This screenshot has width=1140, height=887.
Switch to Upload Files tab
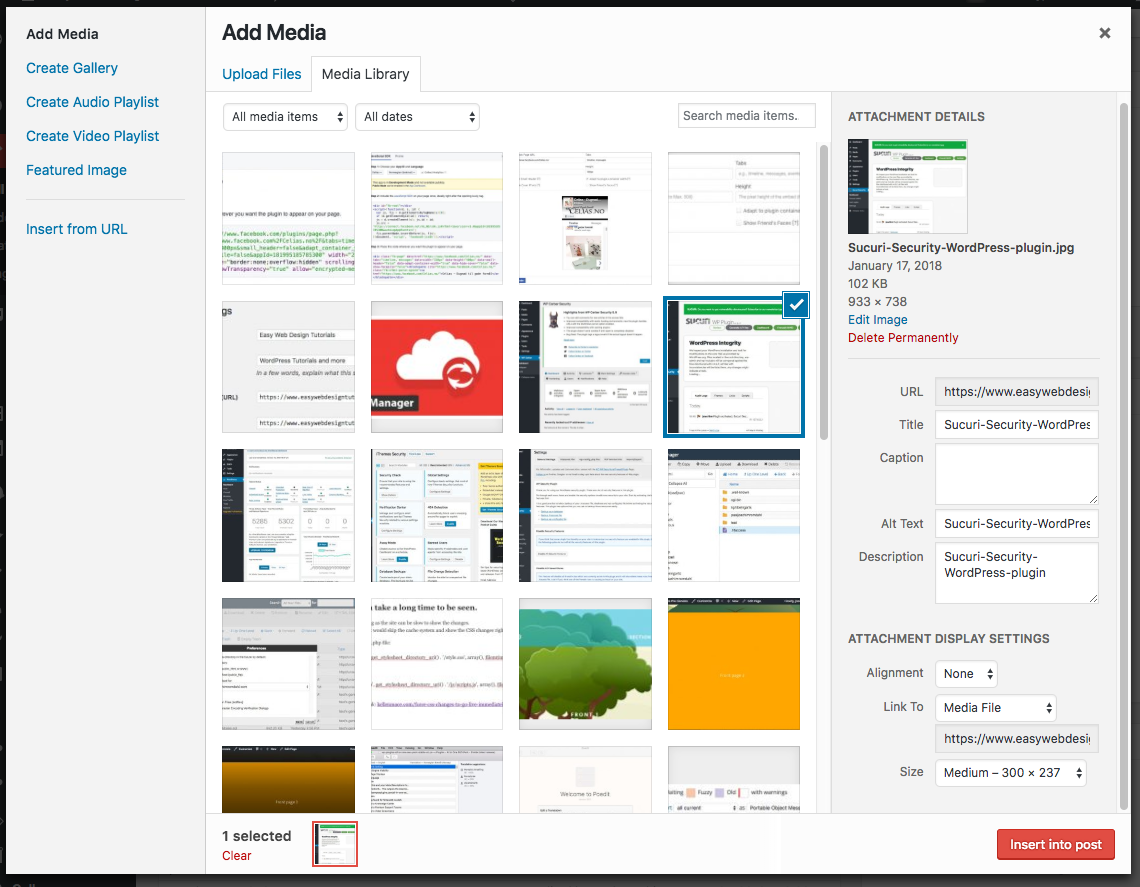262,74
